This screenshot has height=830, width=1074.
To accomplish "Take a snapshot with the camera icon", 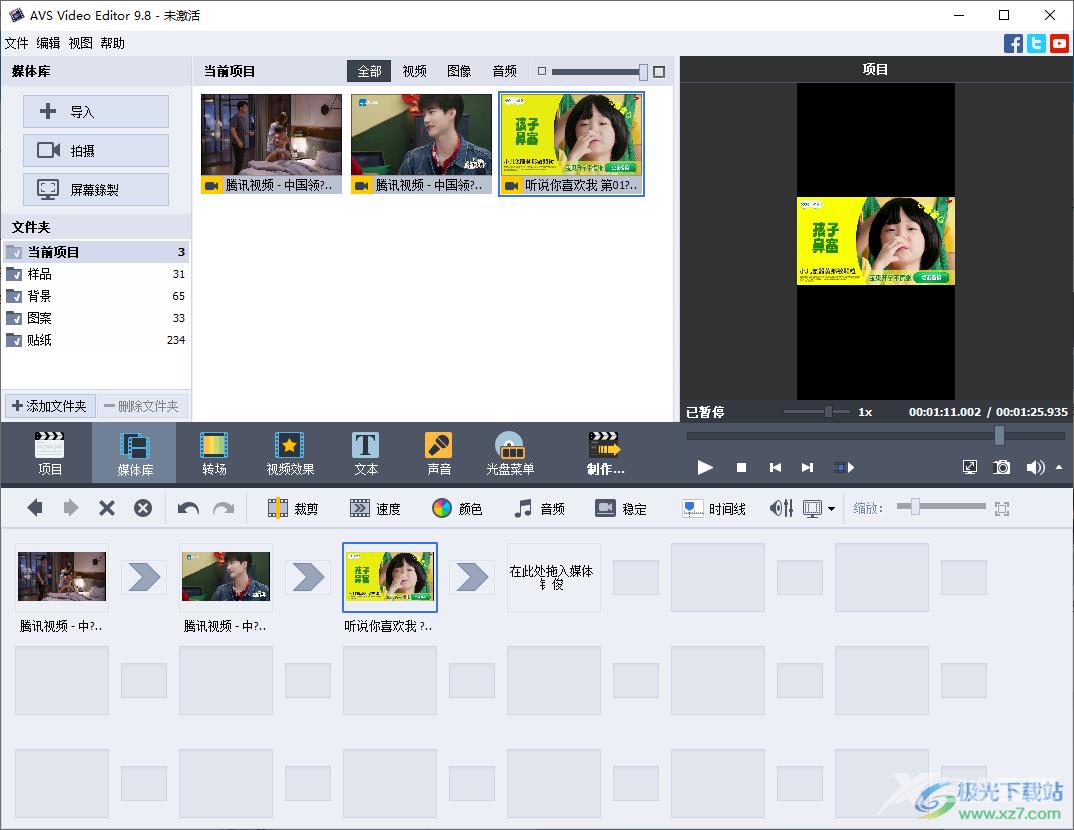I will [1001, 467].
